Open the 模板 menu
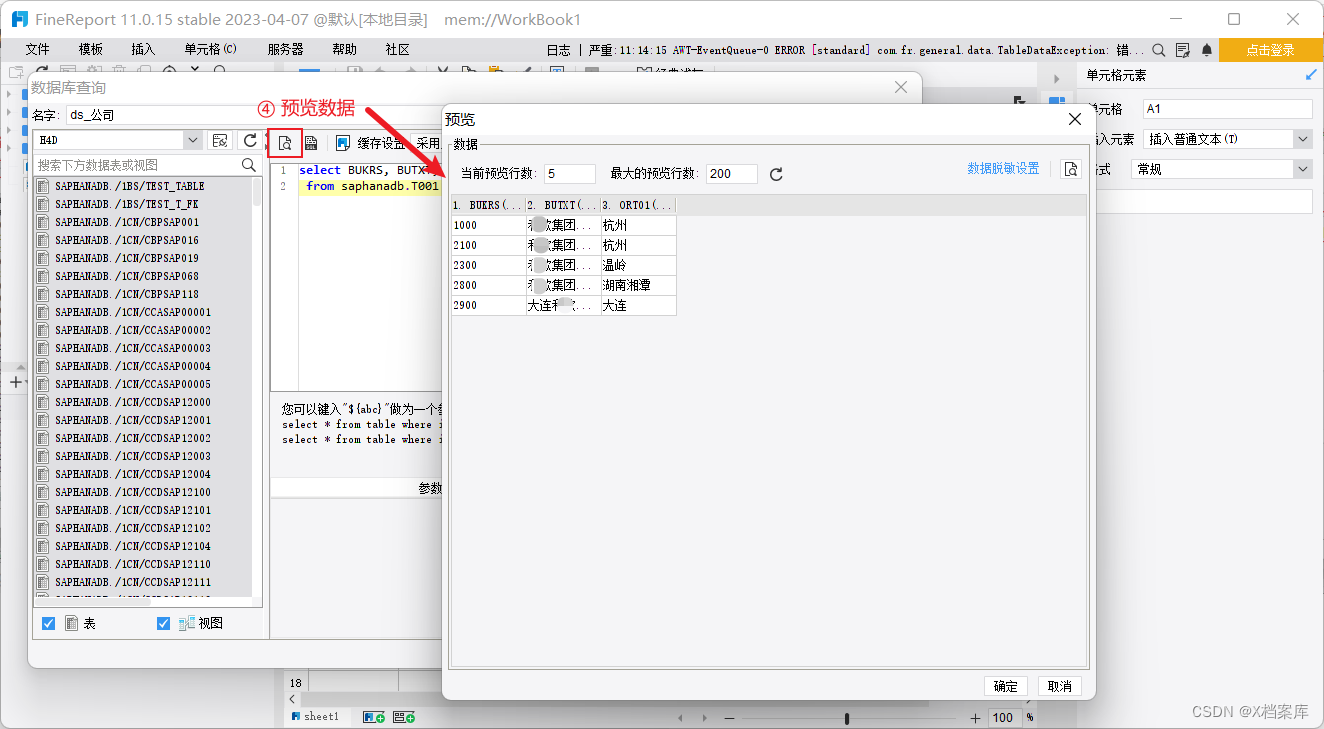The width and height of the screenshot is (1324, 729). click(90, 49)
